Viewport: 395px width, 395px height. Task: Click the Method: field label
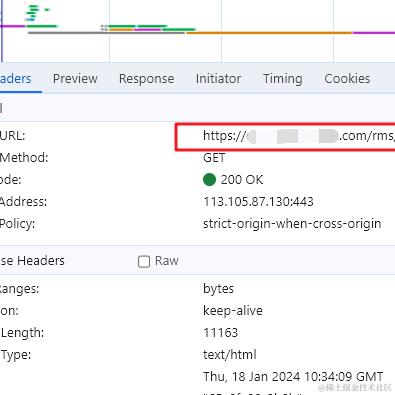pyautogui.click(x=24, y=158)
